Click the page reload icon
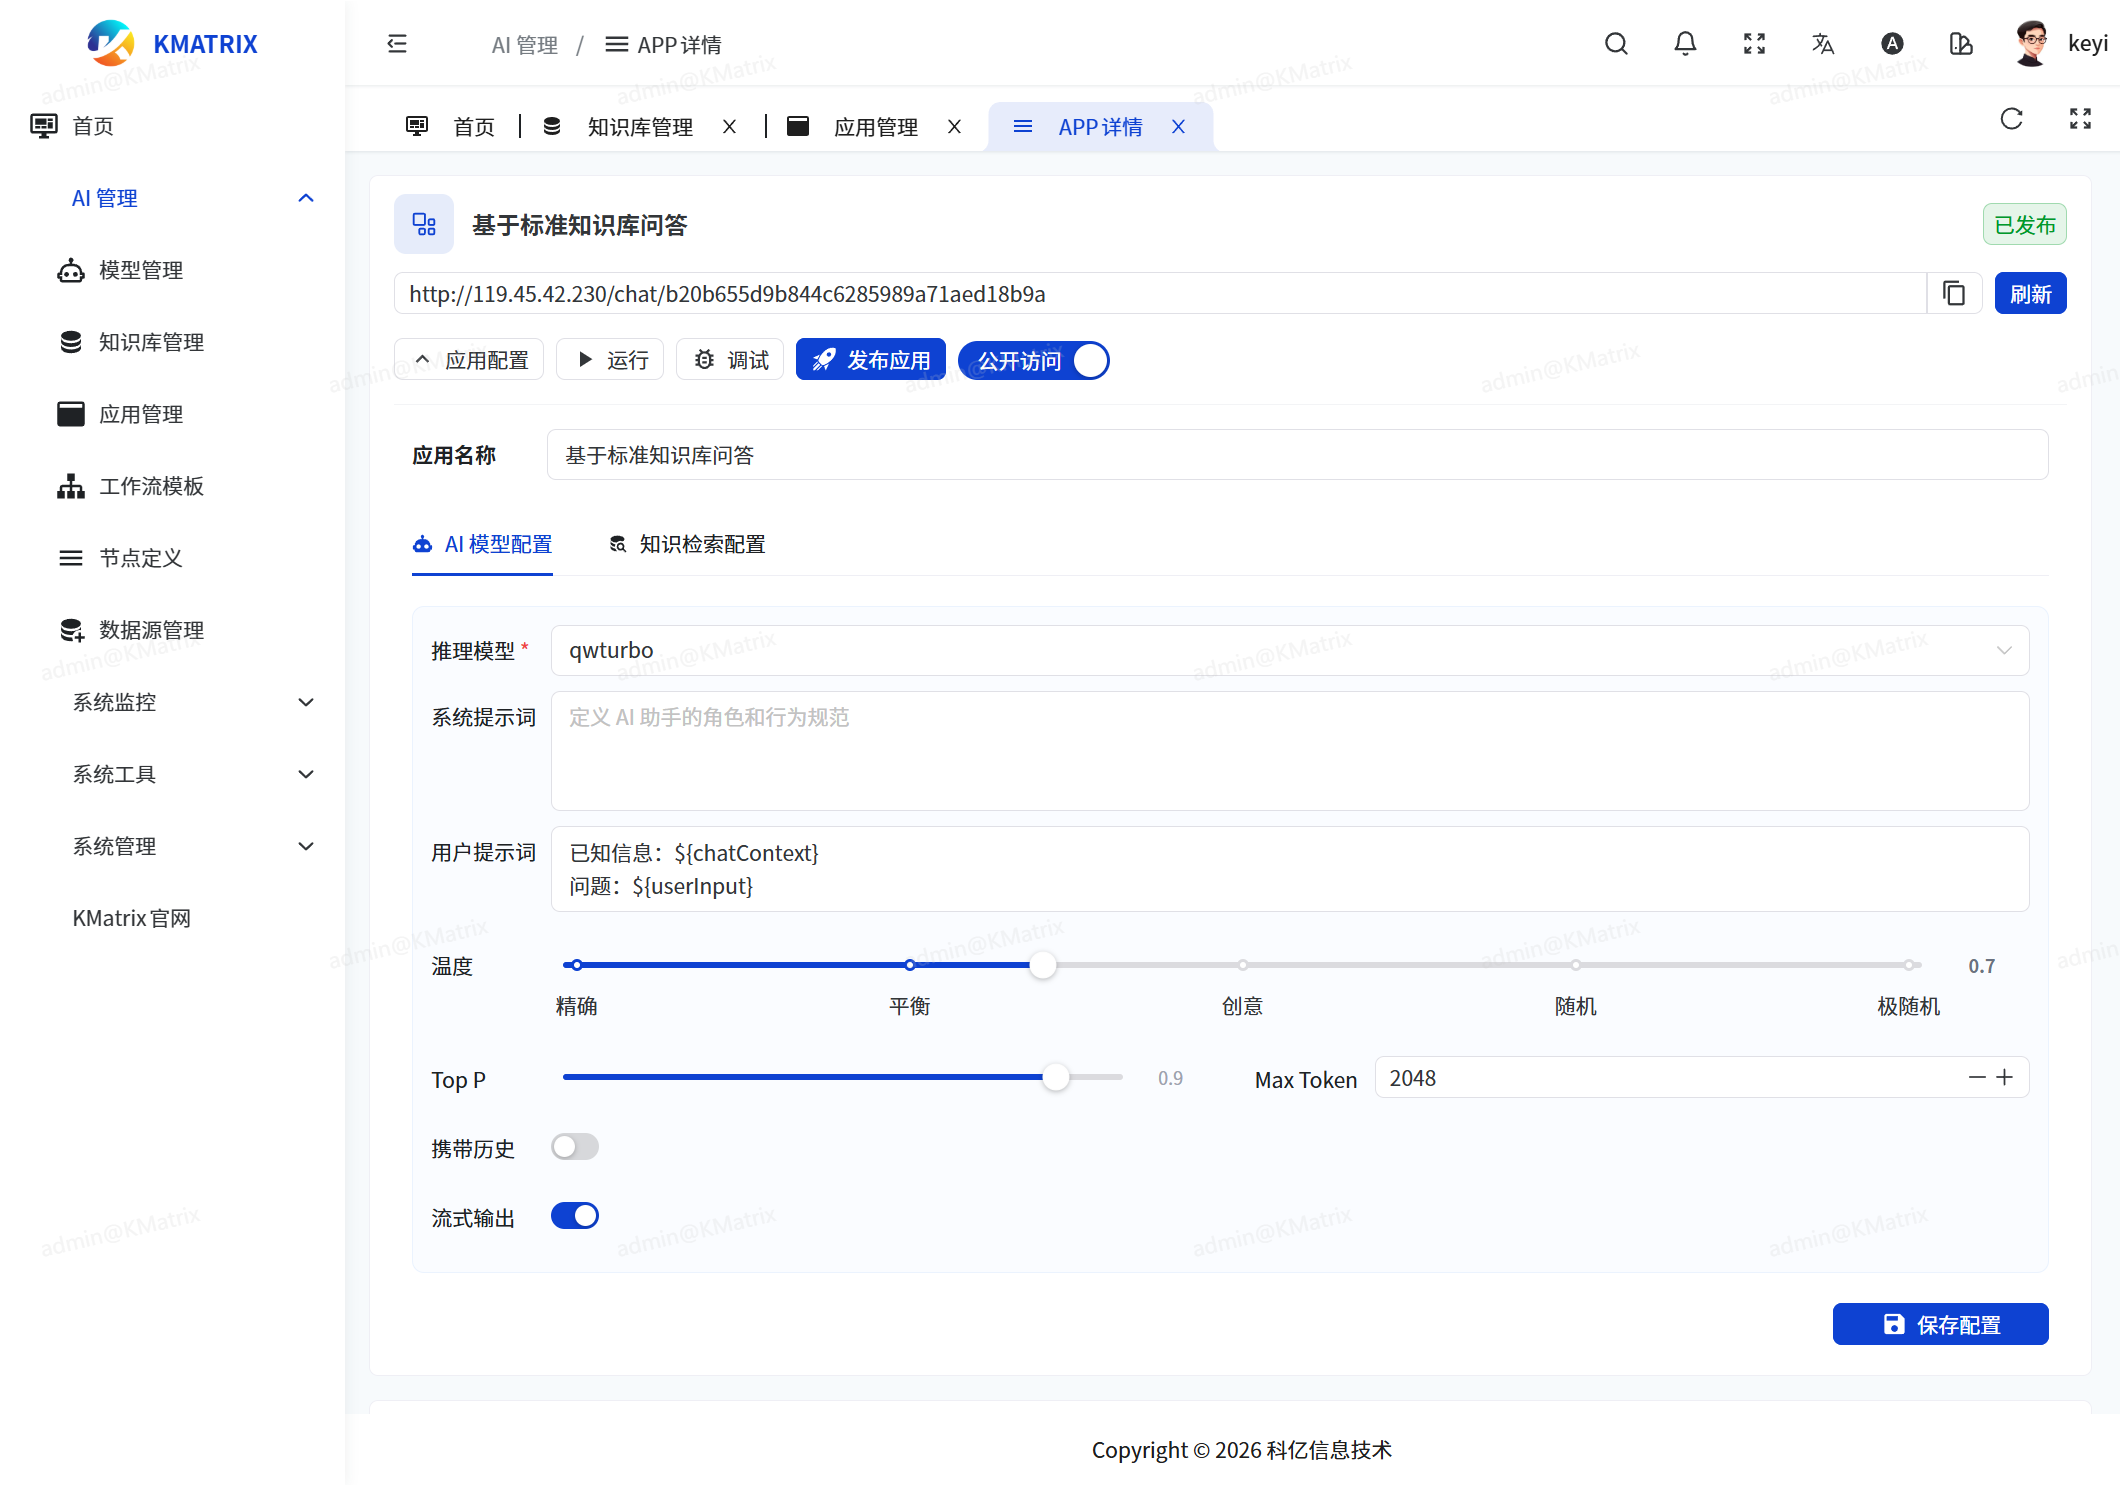This screenshot has width=2120, height=1485. pos(2011,119)
